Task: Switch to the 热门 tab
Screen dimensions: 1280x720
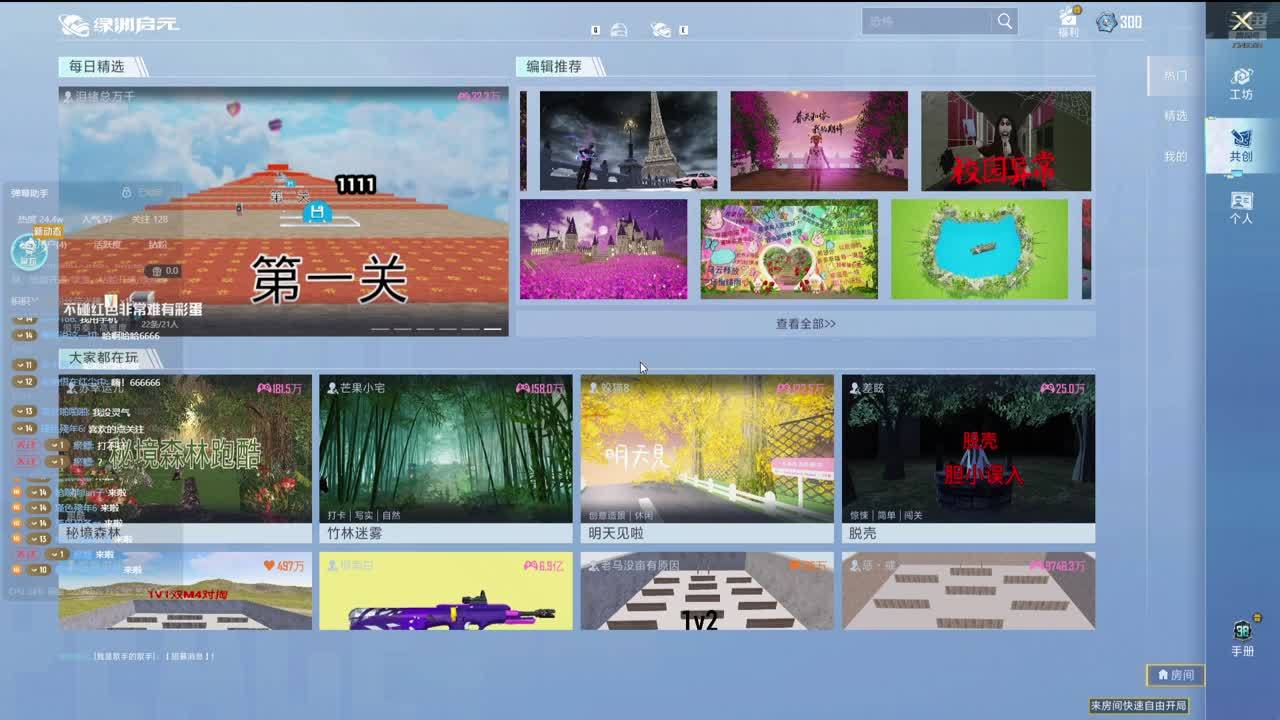Action: [1175, 76]
